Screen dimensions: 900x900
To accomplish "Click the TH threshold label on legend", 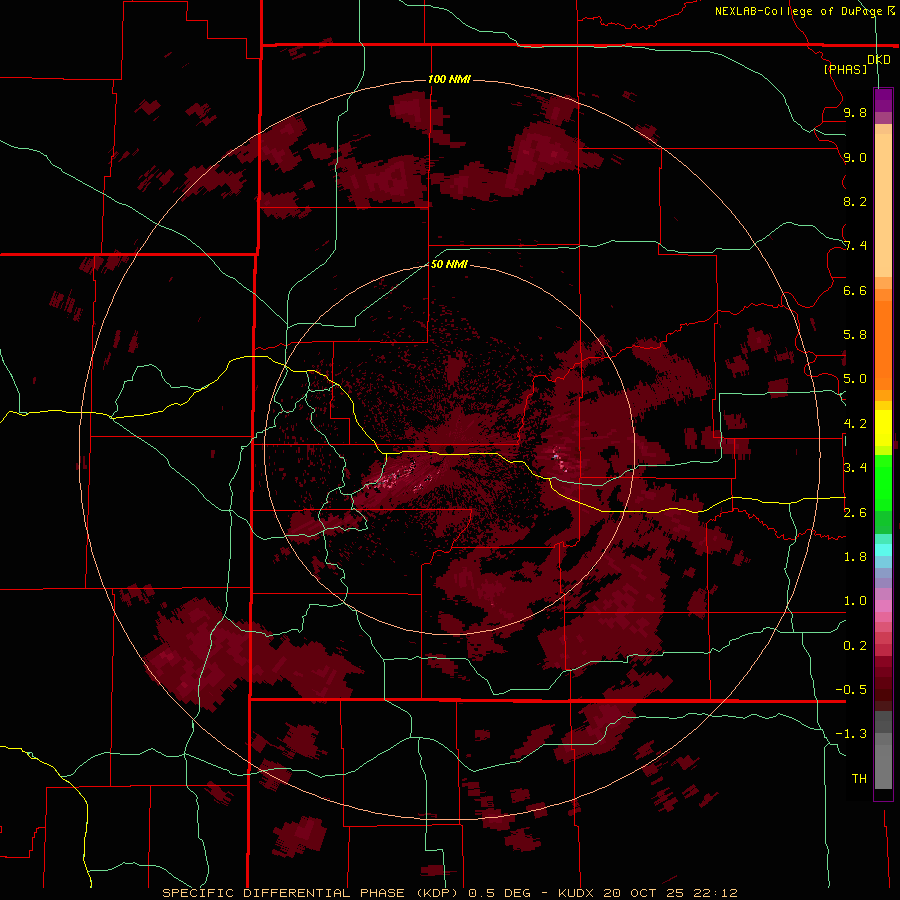I will coord(859,779).
